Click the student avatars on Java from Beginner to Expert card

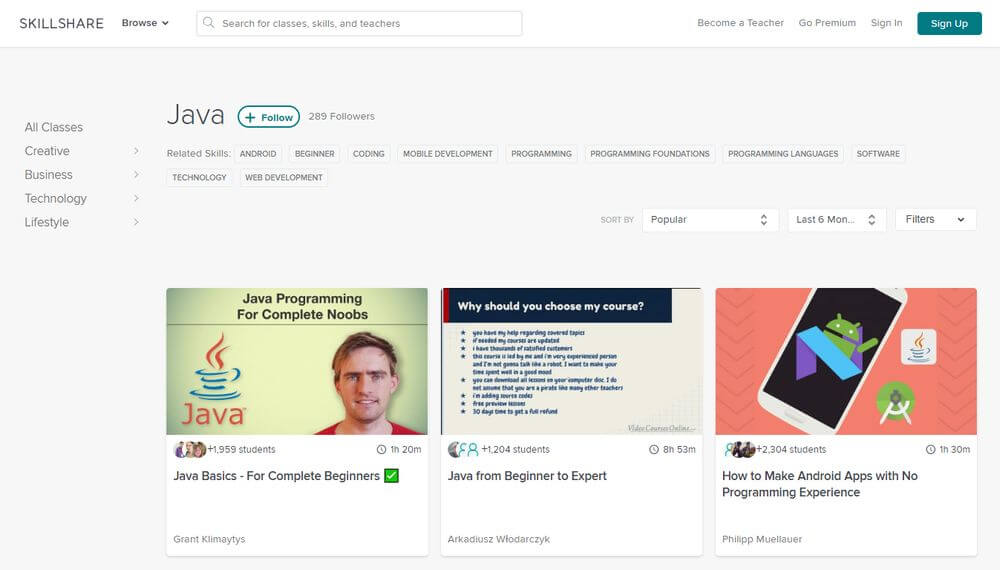pos(464,449)
